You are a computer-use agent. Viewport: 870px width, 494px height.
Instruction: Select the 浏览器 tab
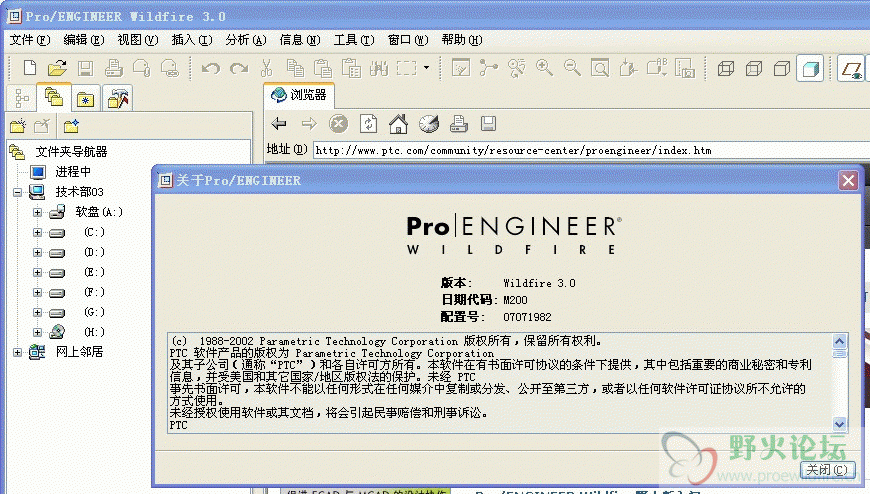click(299, 95)
